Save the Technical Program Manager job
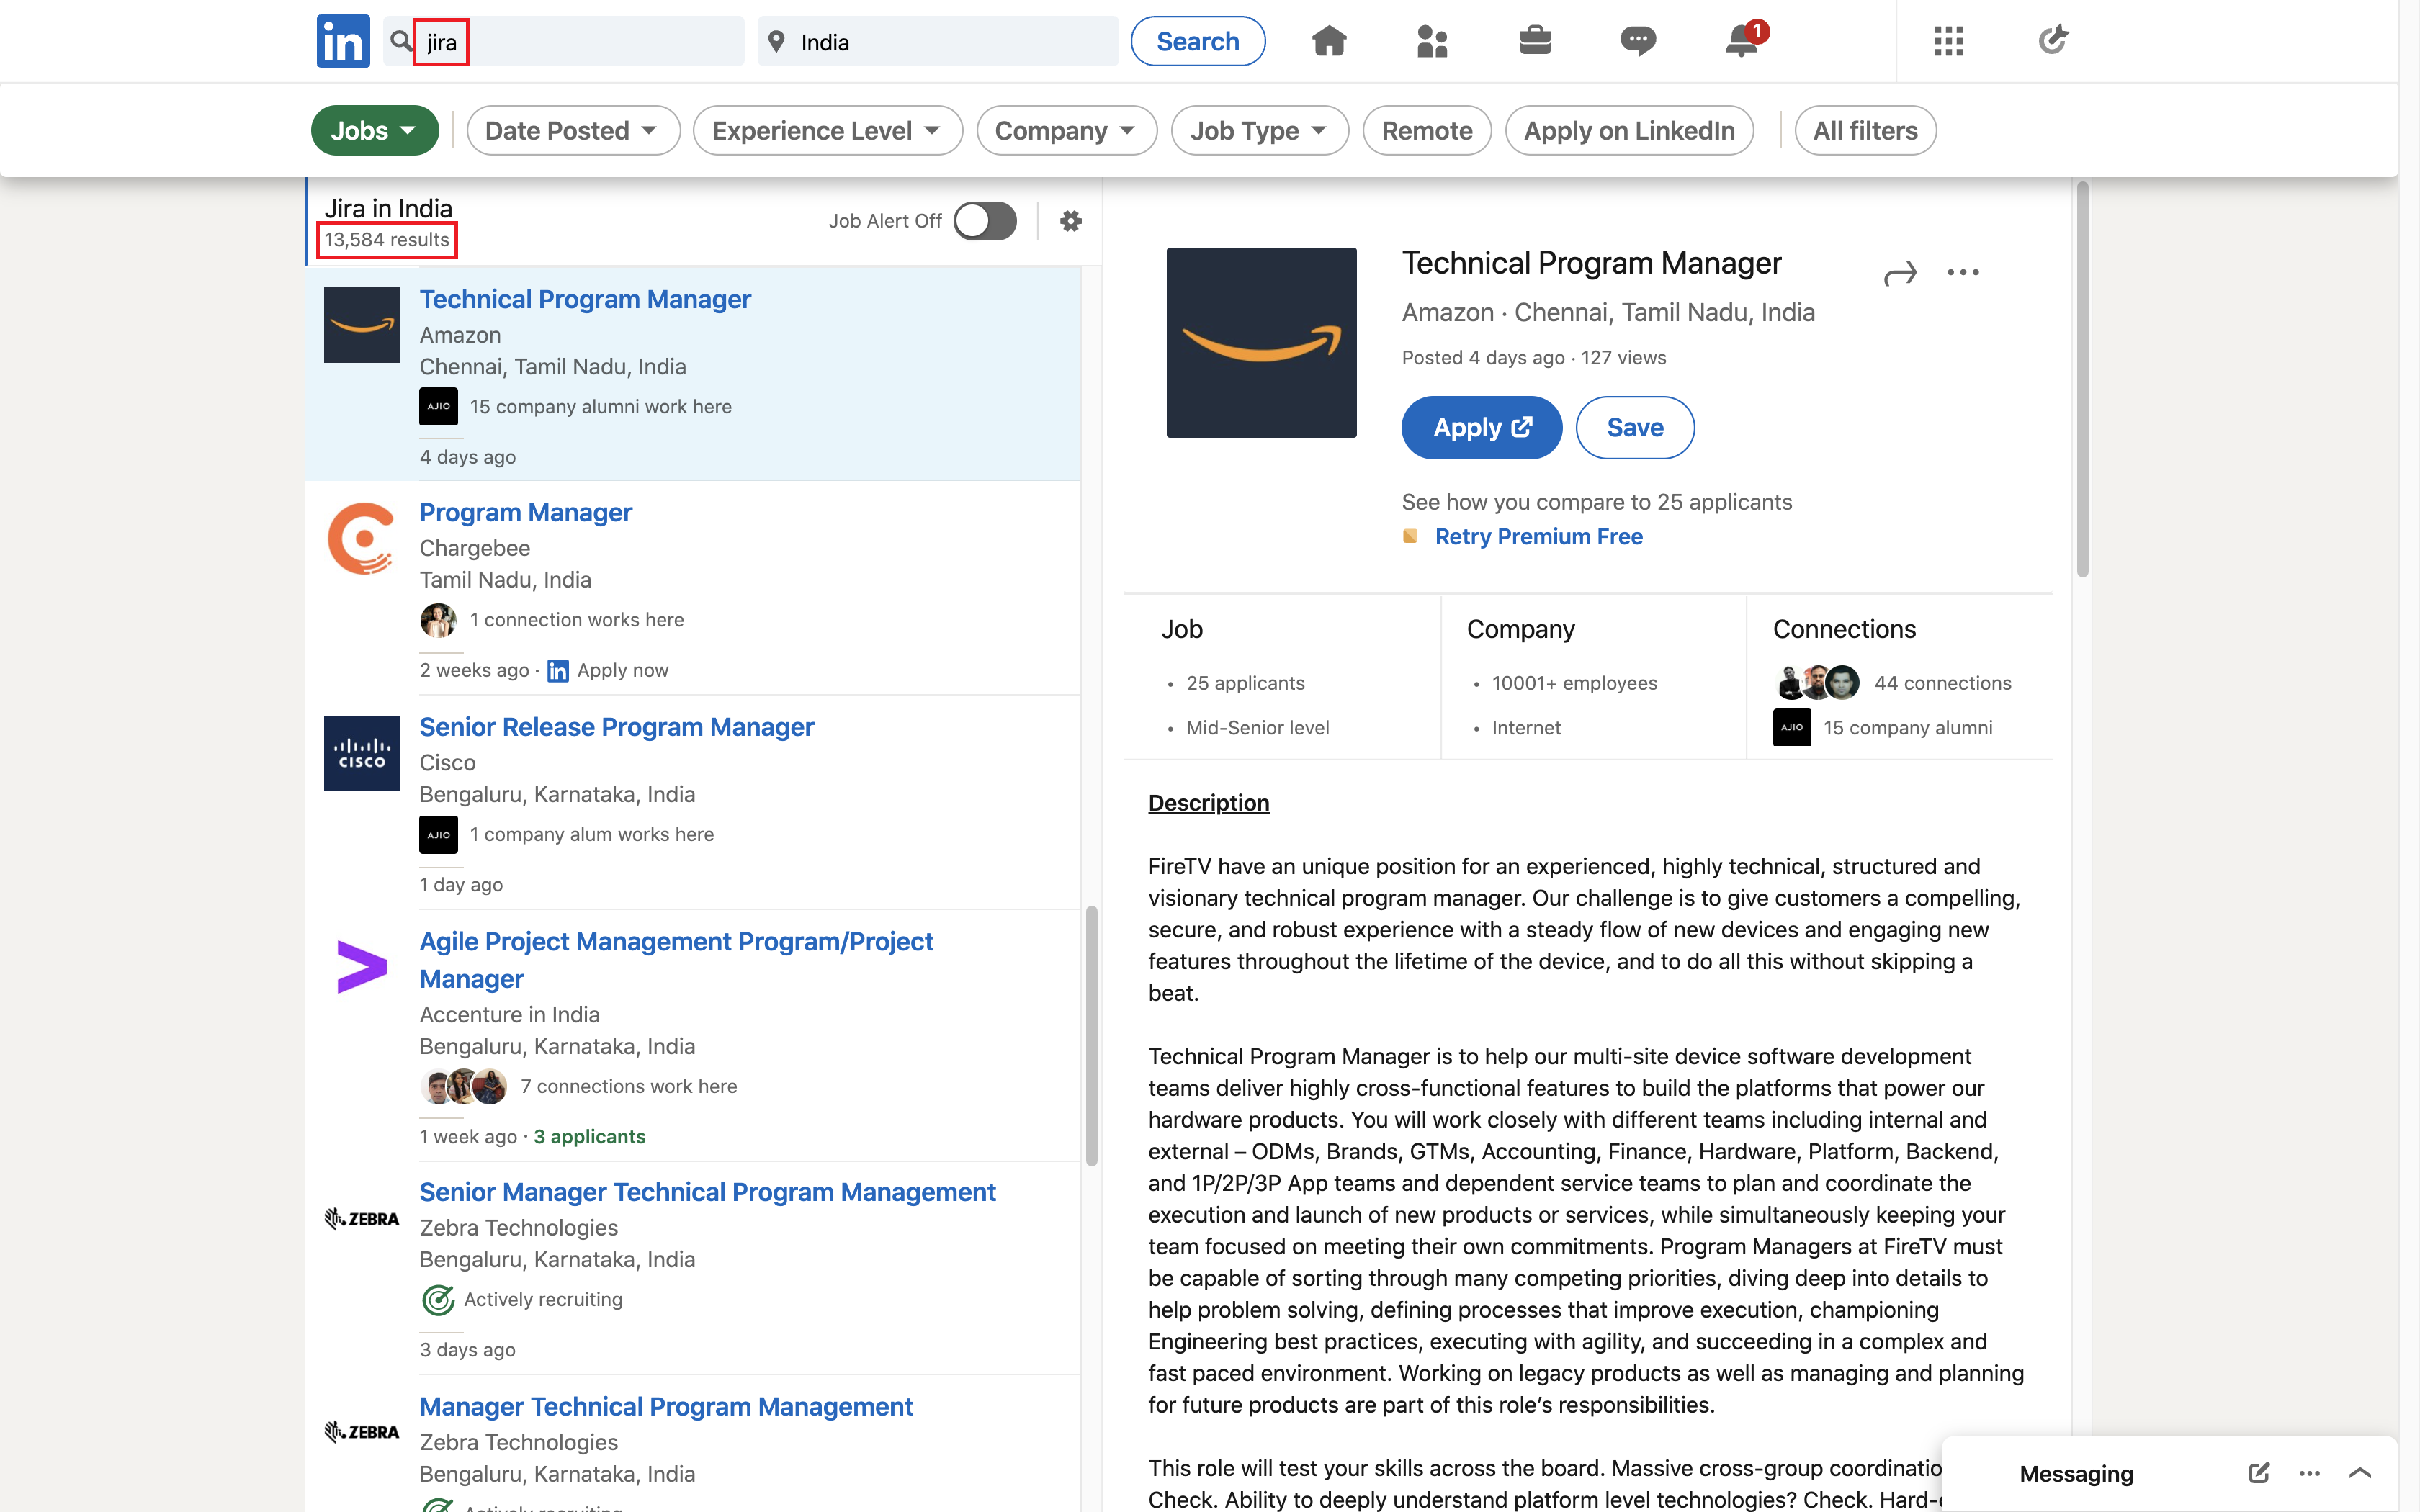Viewport: 2420px width, 1512px height. (1634, 427)
